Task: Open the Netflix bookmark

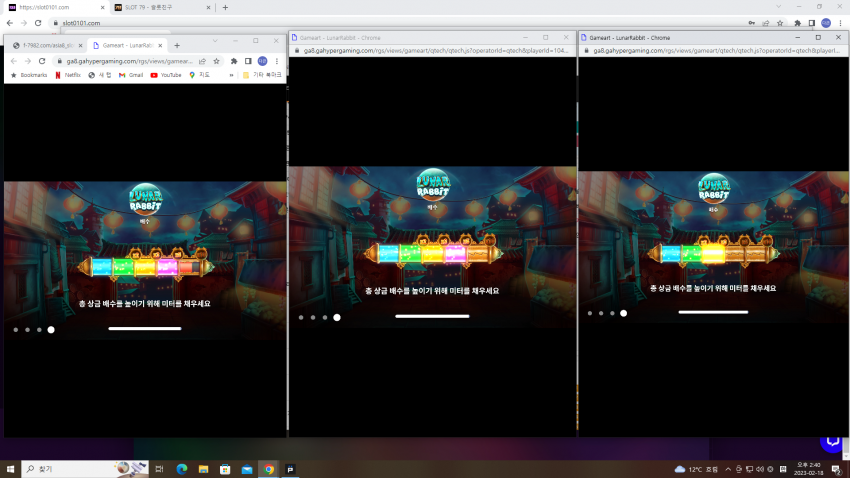Action: (x=68, y=75)
